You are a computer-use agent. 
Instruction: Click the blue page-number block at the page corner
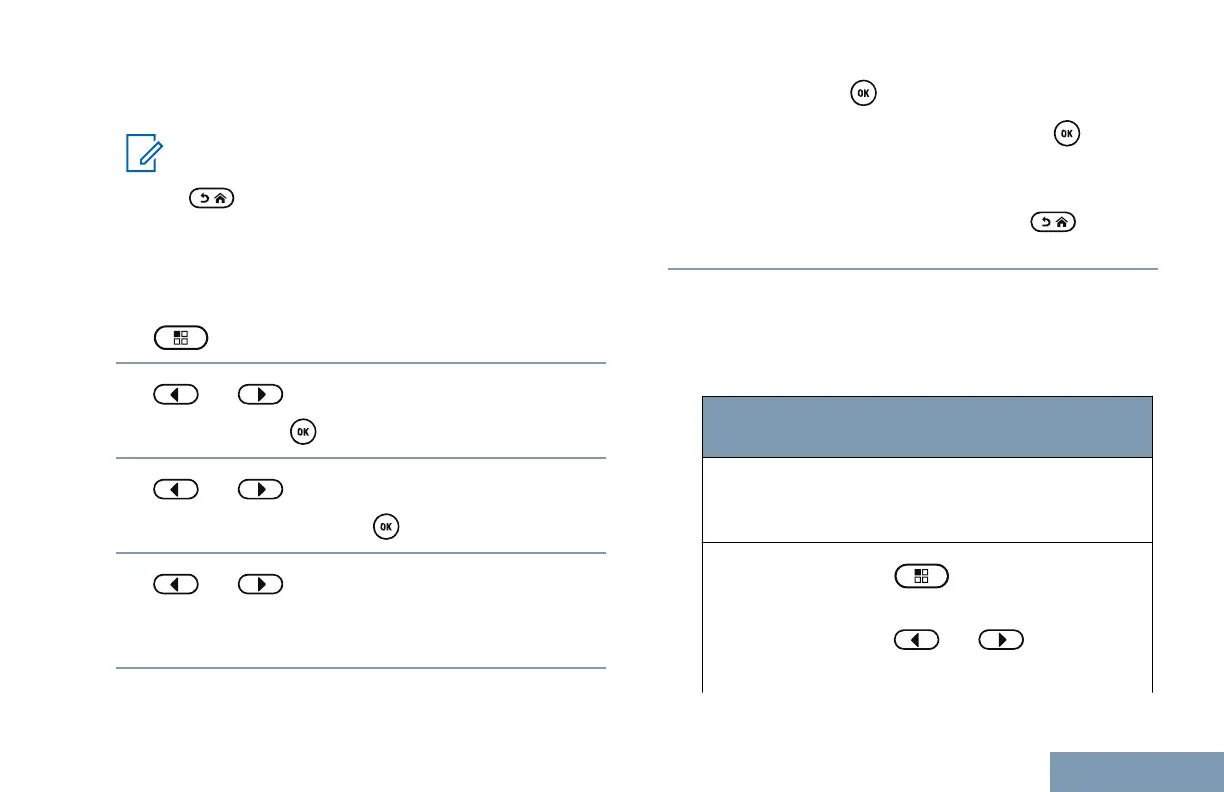coord(1138,772)
